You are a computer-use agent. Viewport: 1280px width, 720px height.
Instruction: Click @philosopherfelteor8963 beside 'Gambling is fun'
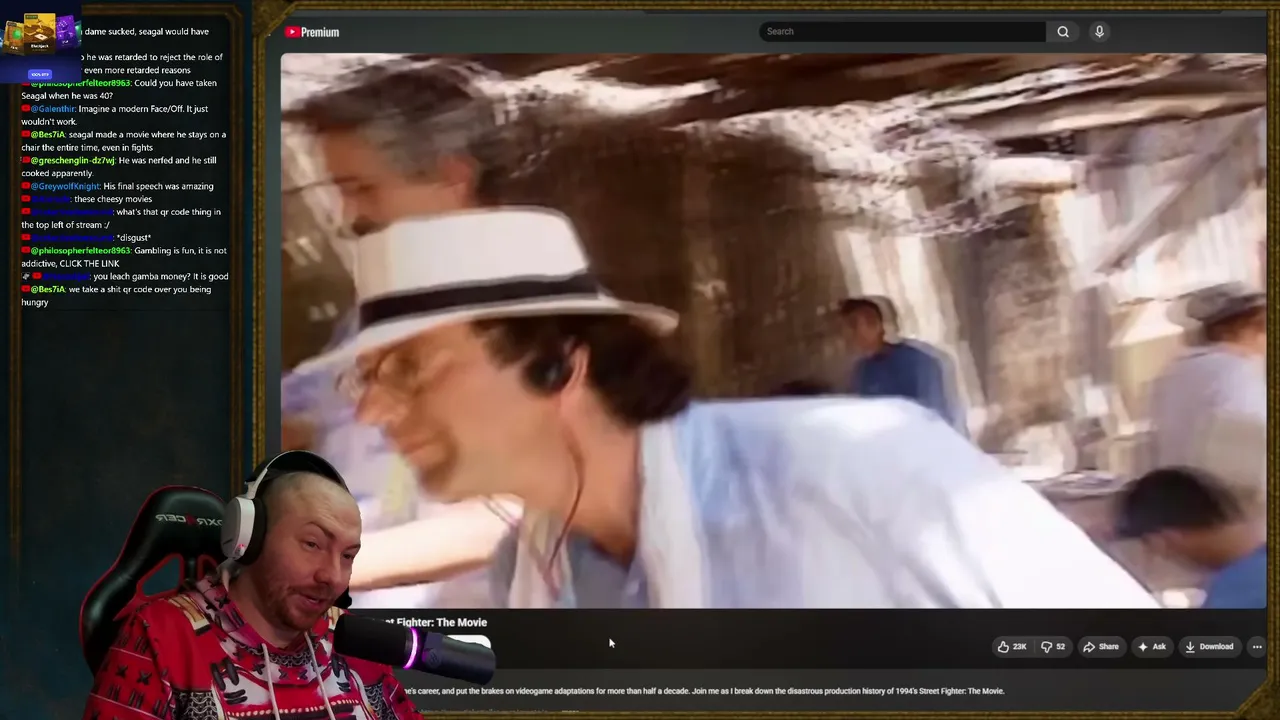coord(80,250)
